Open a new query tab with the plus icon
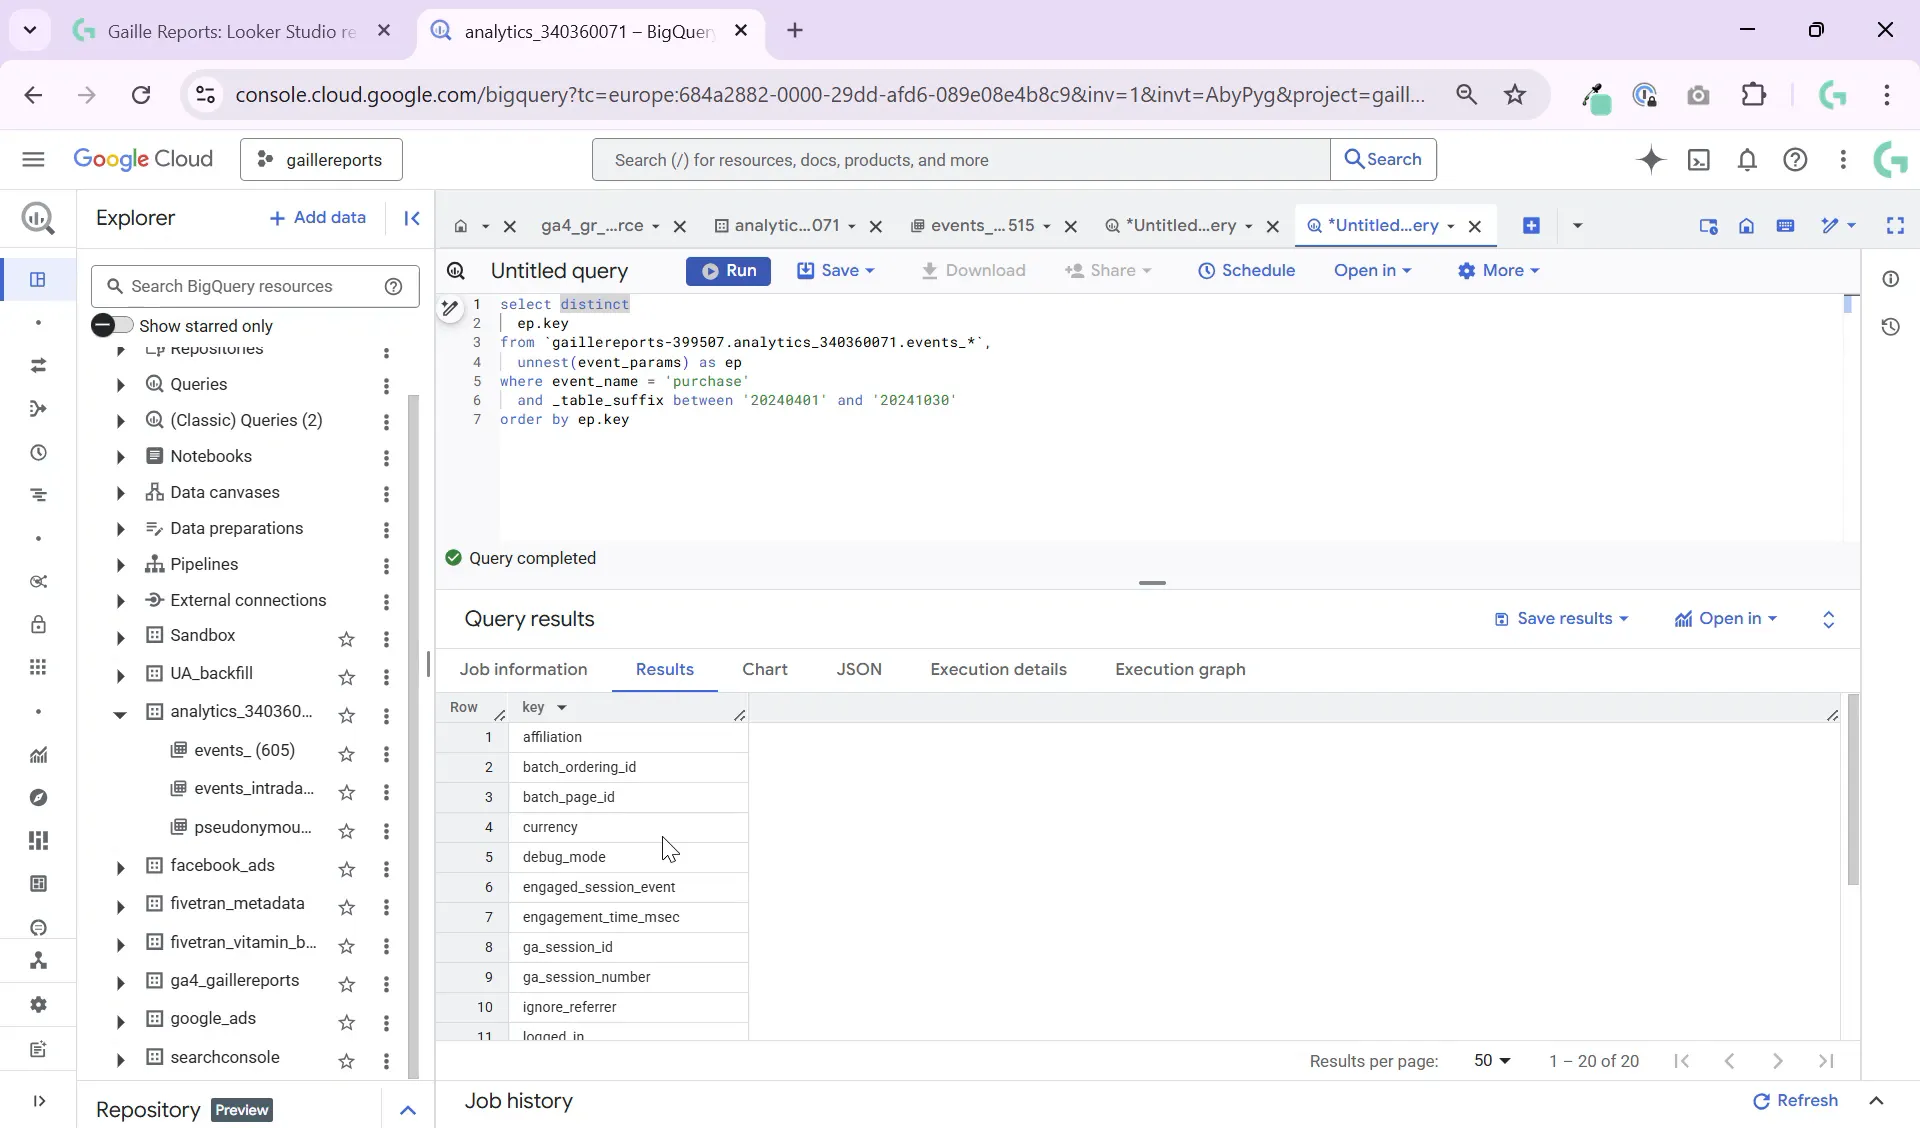 click(x=1531, y=226)
